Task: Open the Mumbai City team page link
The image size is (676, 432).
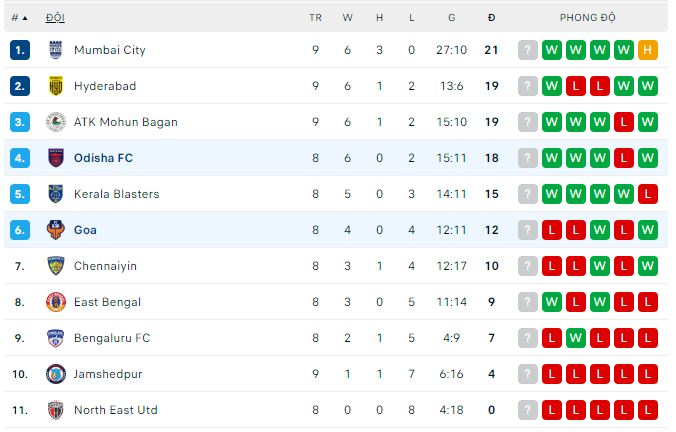Action: pos(109,50)
